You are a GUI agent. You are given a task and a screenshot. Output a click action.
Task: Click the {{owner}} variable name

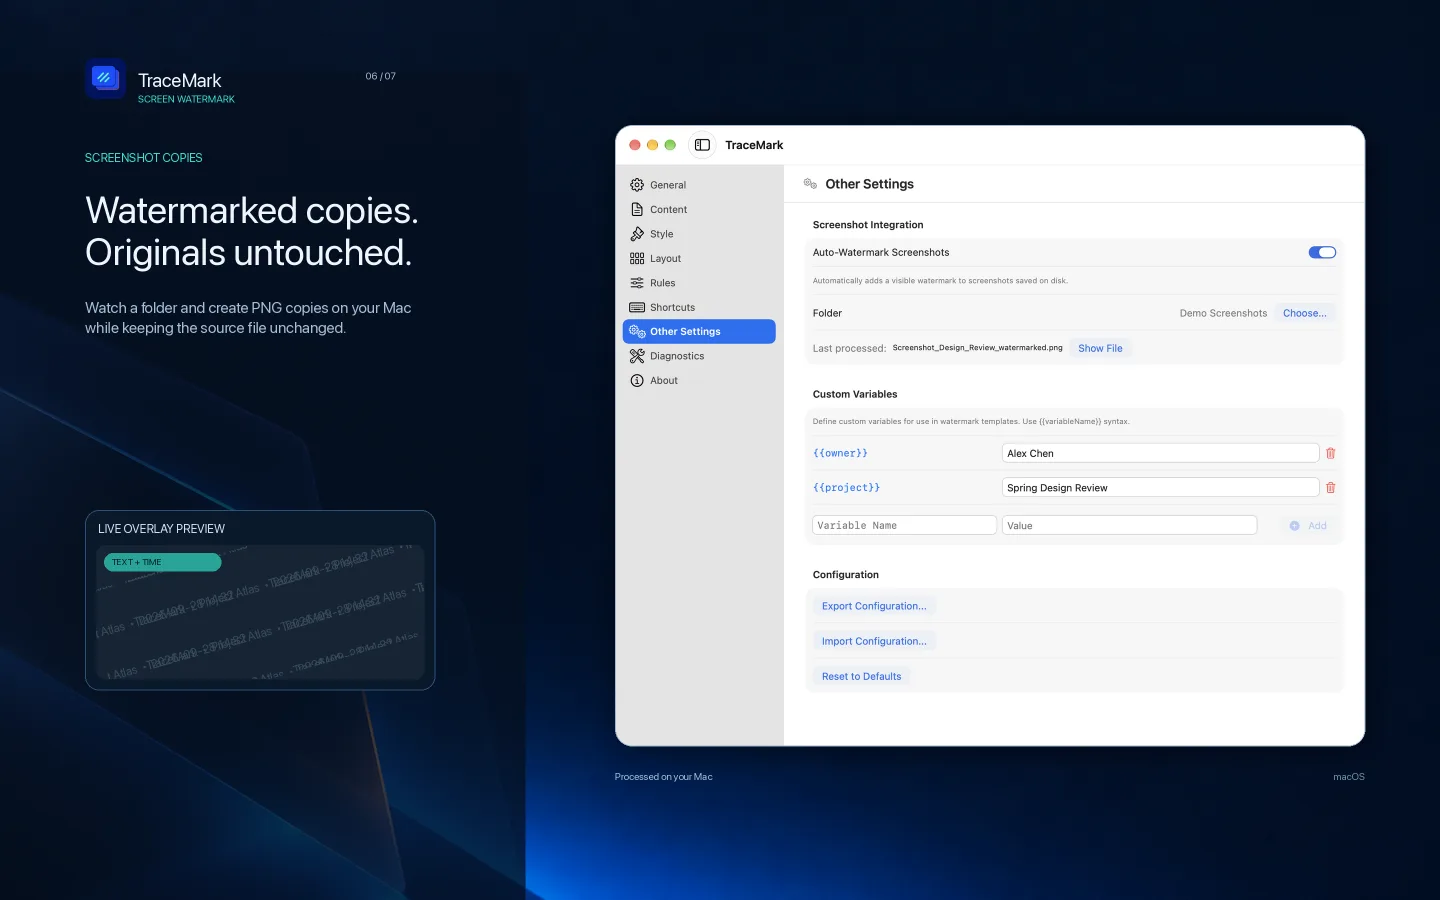tap(840, 453)
